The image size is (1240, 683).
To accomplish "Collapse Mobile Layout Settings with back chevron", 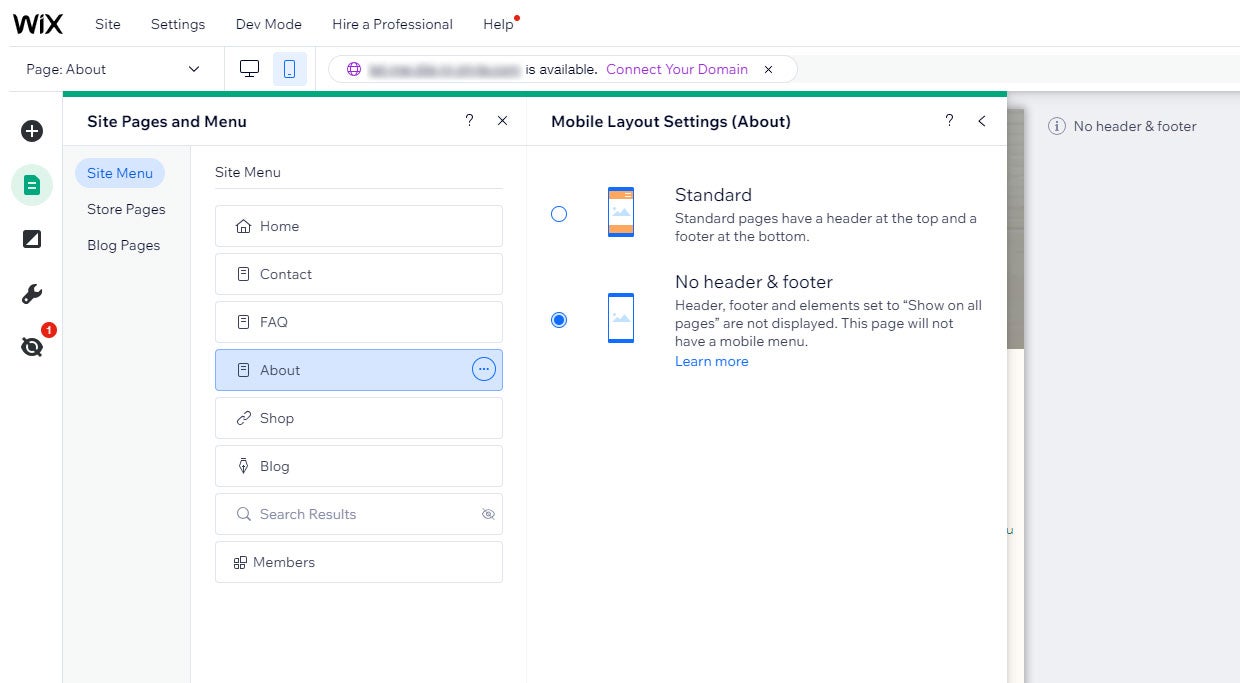I will point(982,121).
